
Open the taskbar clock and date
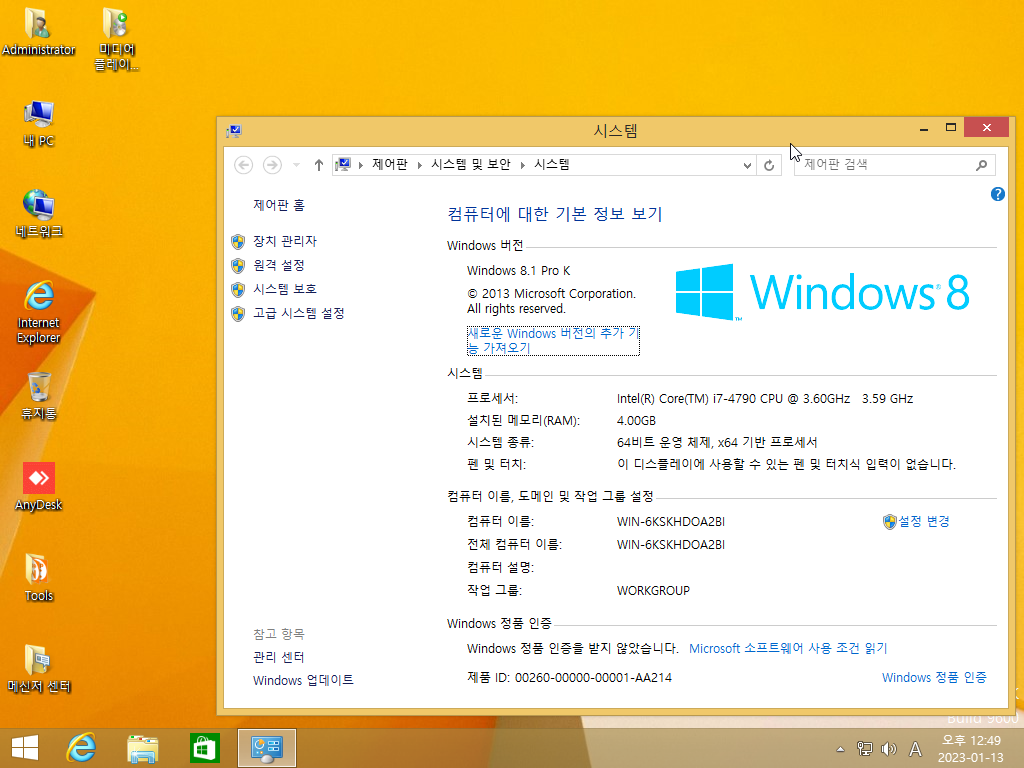click(x=971, y=749)
